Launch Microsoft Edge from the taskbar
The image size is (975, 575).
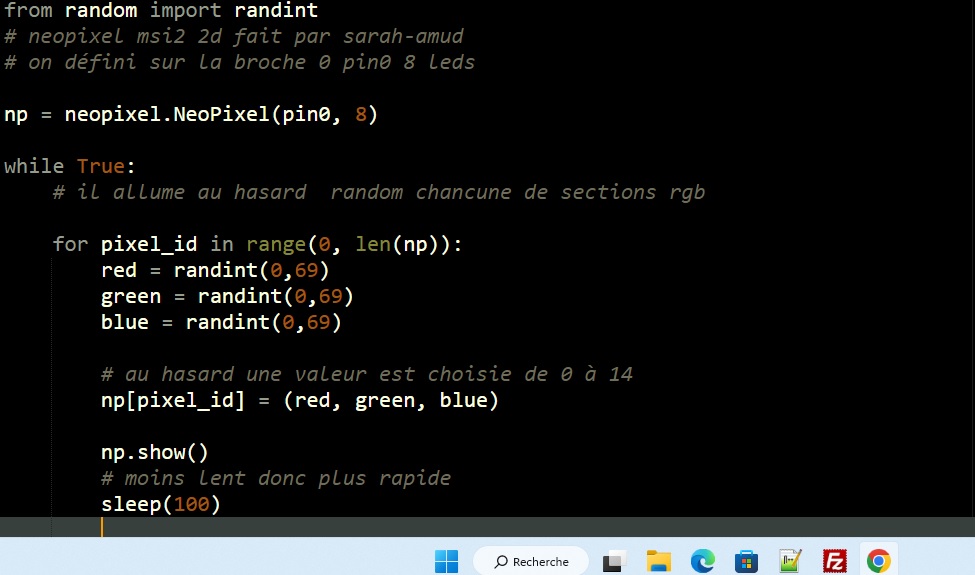pos(703,561)
